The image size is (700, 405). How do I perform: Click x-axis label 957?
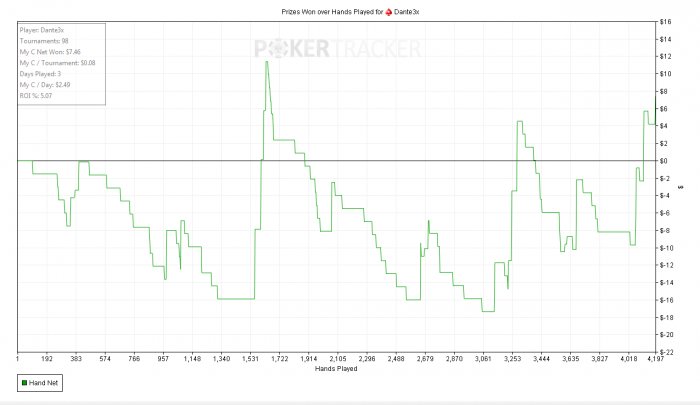pyautogui.click(x=163, y=359)
